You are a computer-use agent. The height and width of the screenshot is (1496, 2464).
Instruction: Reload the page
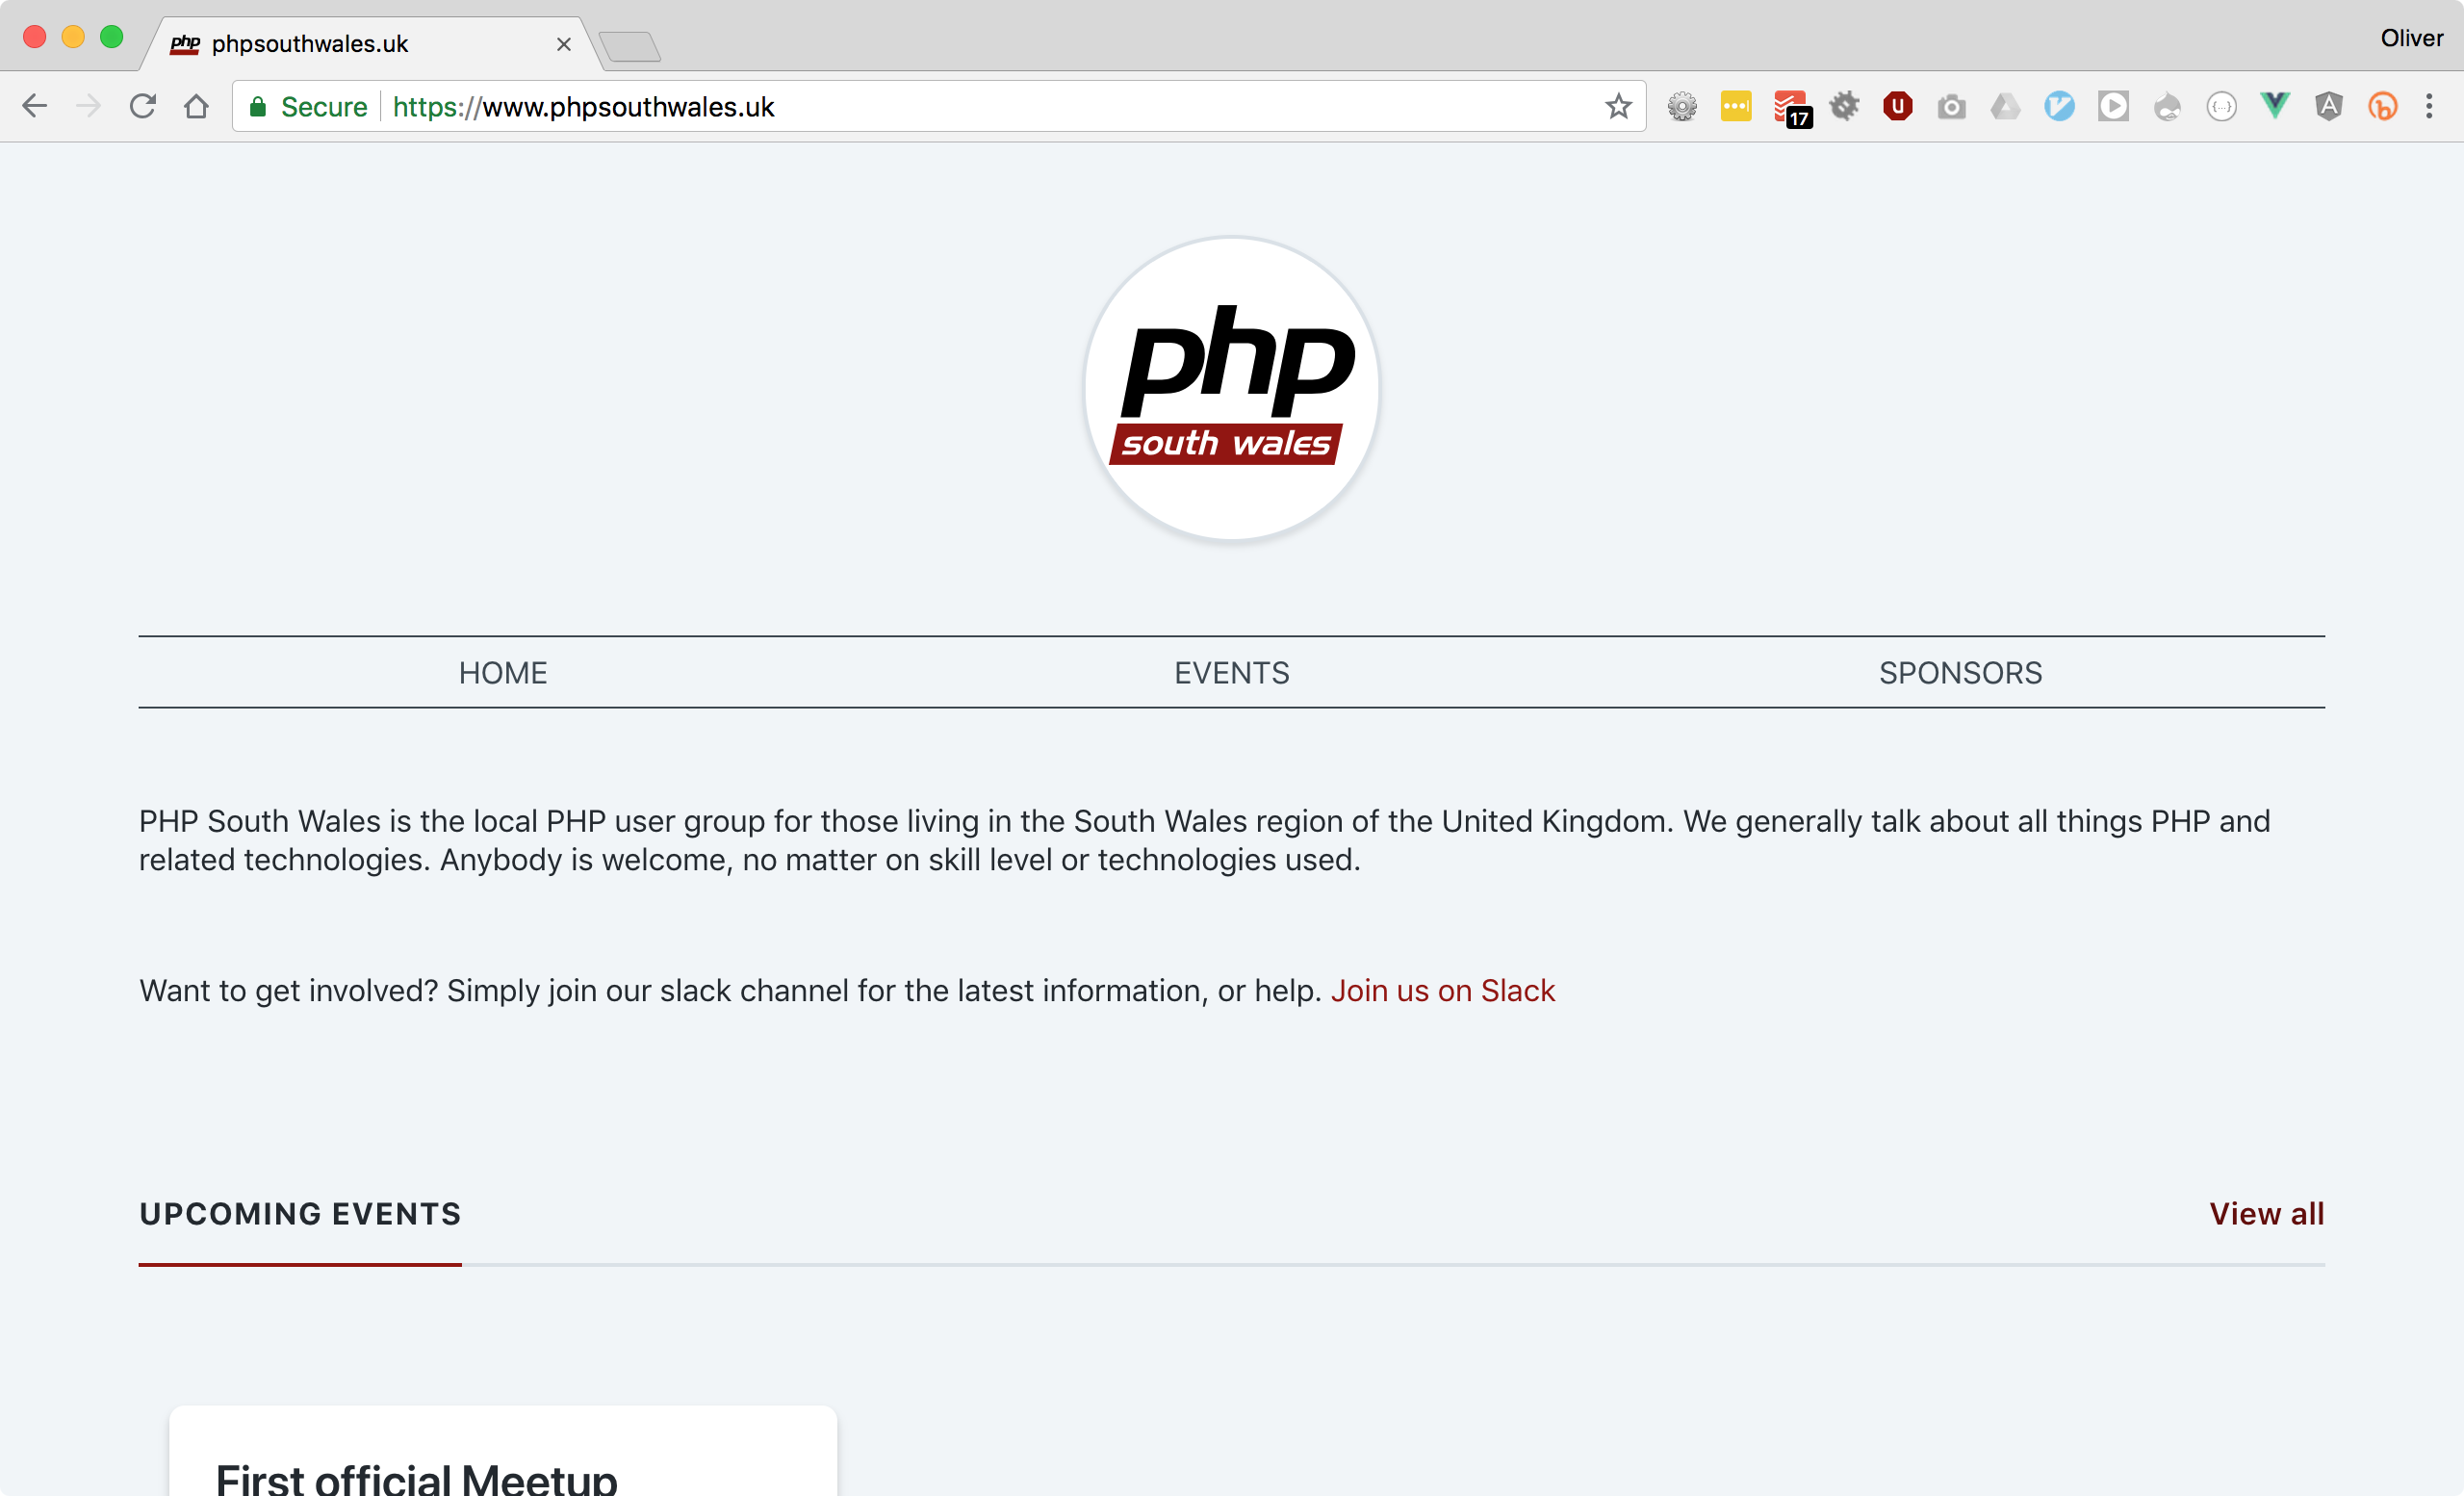point(142,106)
